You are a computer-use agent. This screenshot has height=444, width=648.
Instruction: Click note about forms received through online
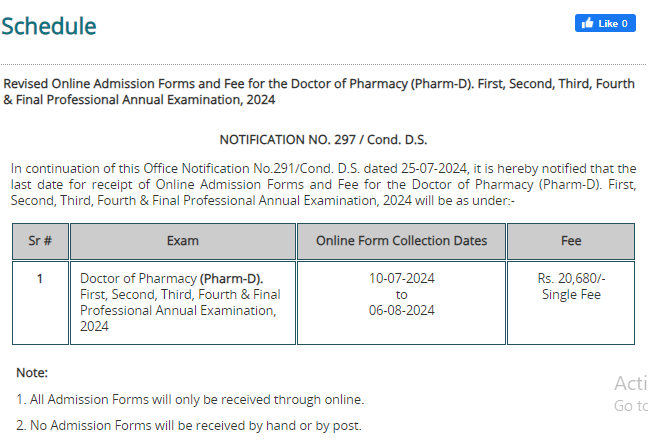pos(190,399)
